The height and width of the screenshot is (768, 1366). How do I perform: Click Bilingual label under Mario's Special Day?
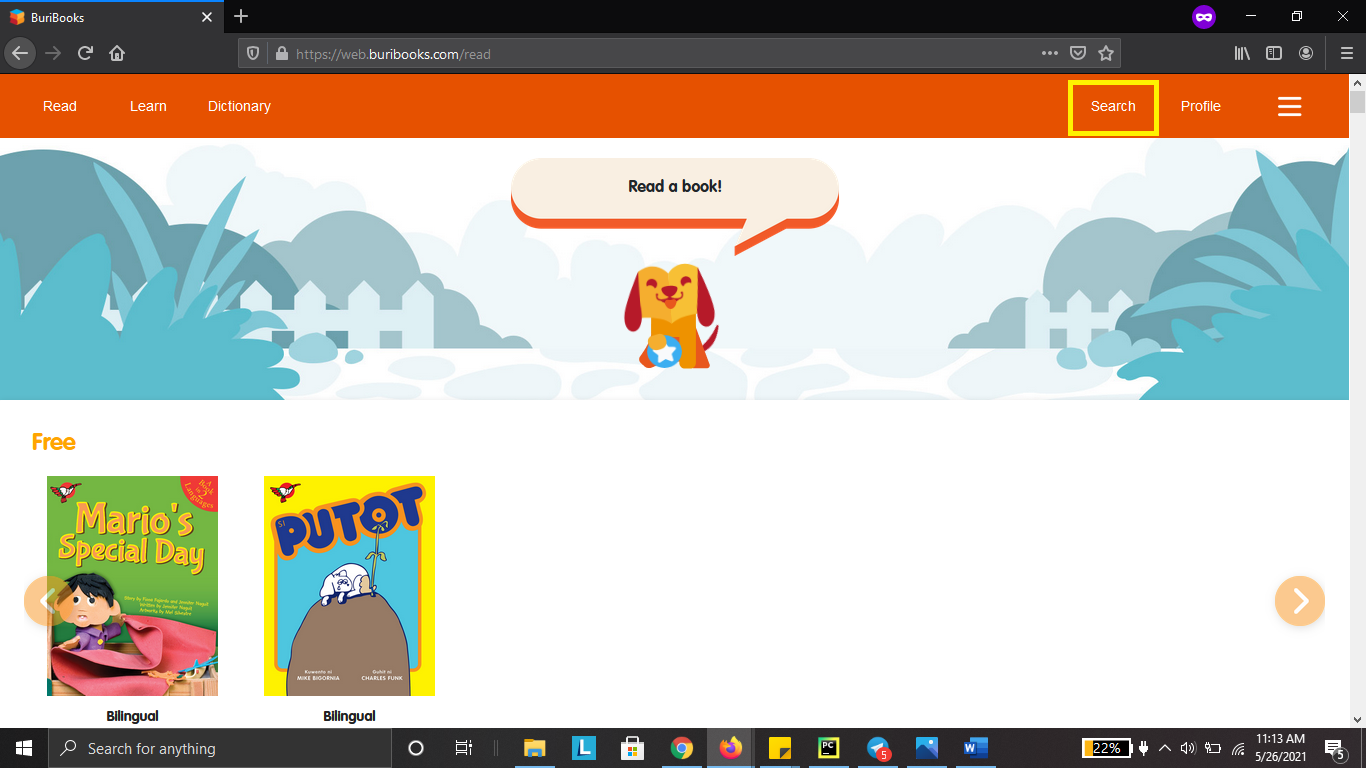click(x=132, y=716)
